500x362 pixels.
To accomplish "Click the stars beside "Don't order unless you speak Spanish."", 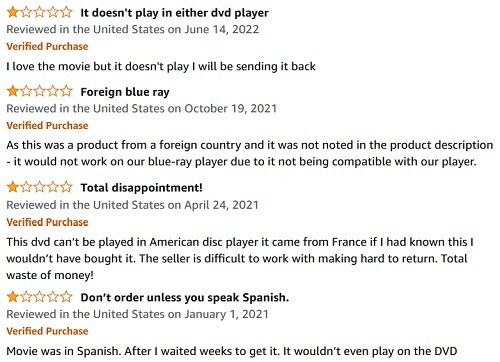I will click(39, 297).
